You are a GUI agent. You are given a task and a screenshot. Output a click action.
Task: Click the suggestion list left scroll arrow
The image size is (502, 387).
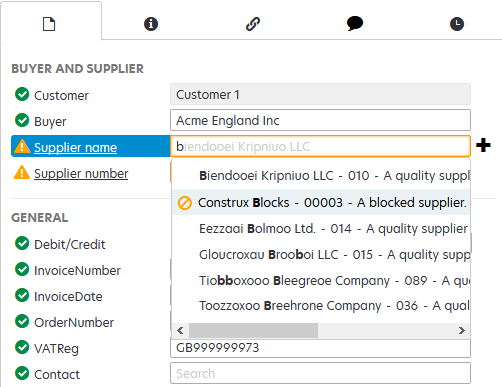(x=180, y=330)
